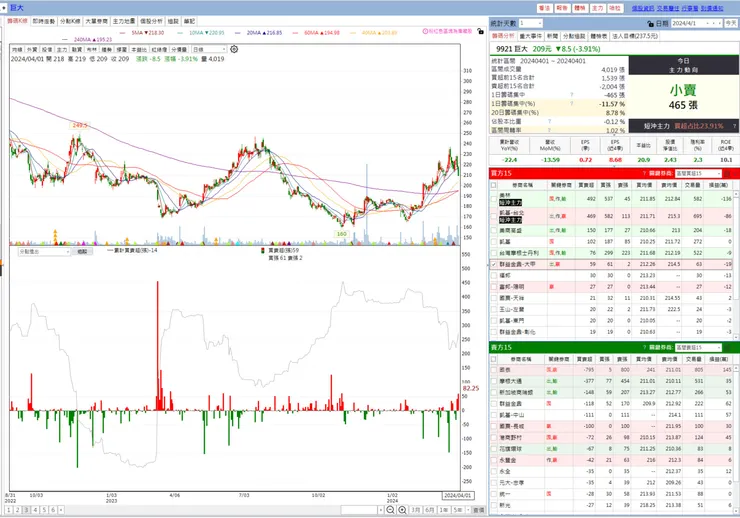The height and width of the screenshot is (518, 740).
Task: Select the 投信 chart toolbar button
Action: (47, 49)
